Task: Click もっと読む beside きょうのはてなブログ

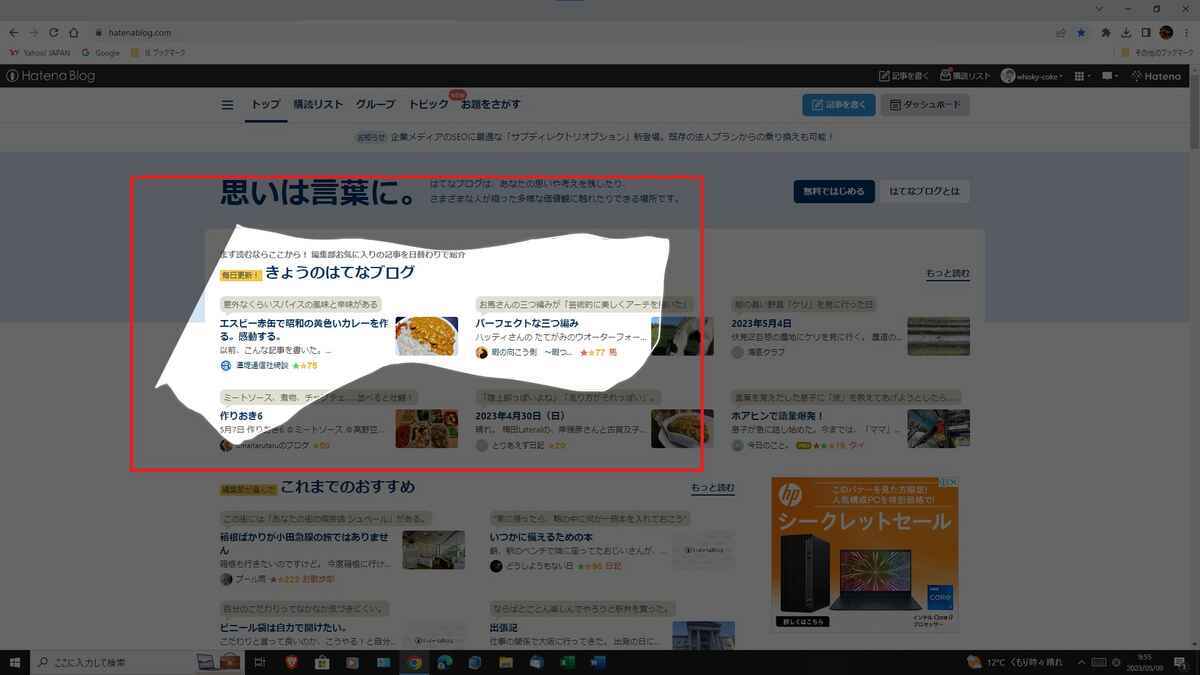Action: tap(947, 273)
